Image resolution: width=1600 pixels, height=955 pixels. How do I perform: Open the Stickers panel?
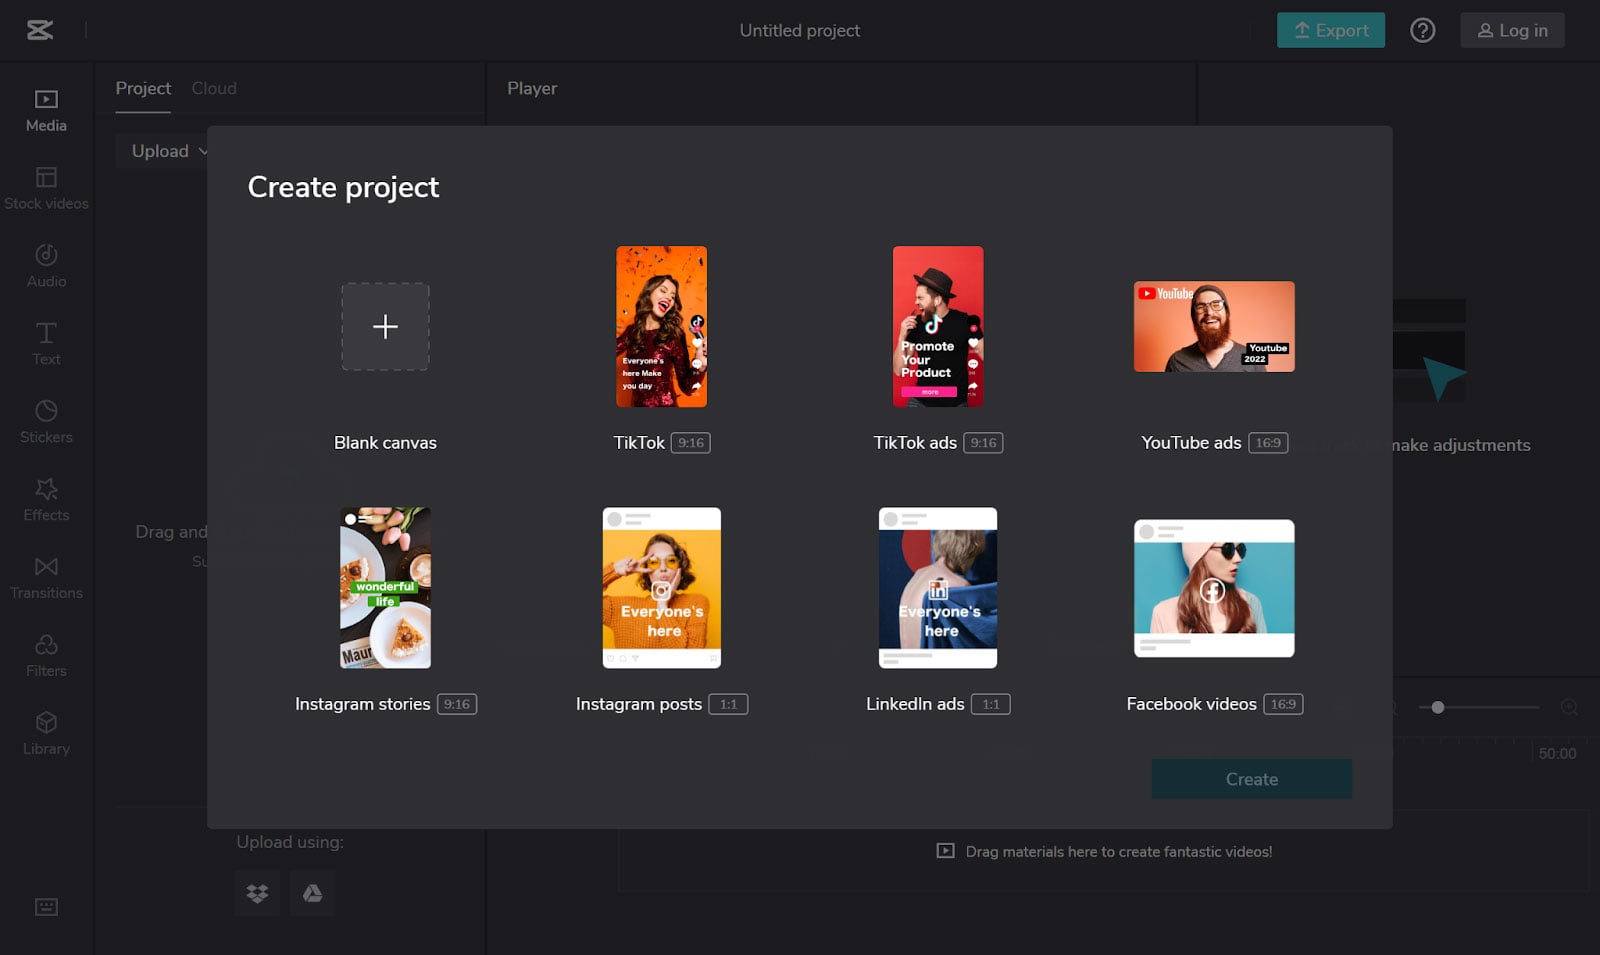(x=46, y=423)
